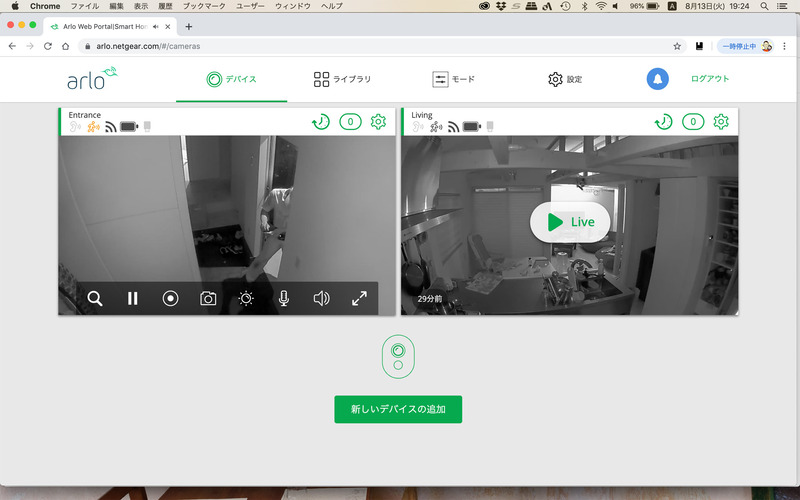
Task: Open the ファイル menu in menu bar
Action: [x=85, y=6]
